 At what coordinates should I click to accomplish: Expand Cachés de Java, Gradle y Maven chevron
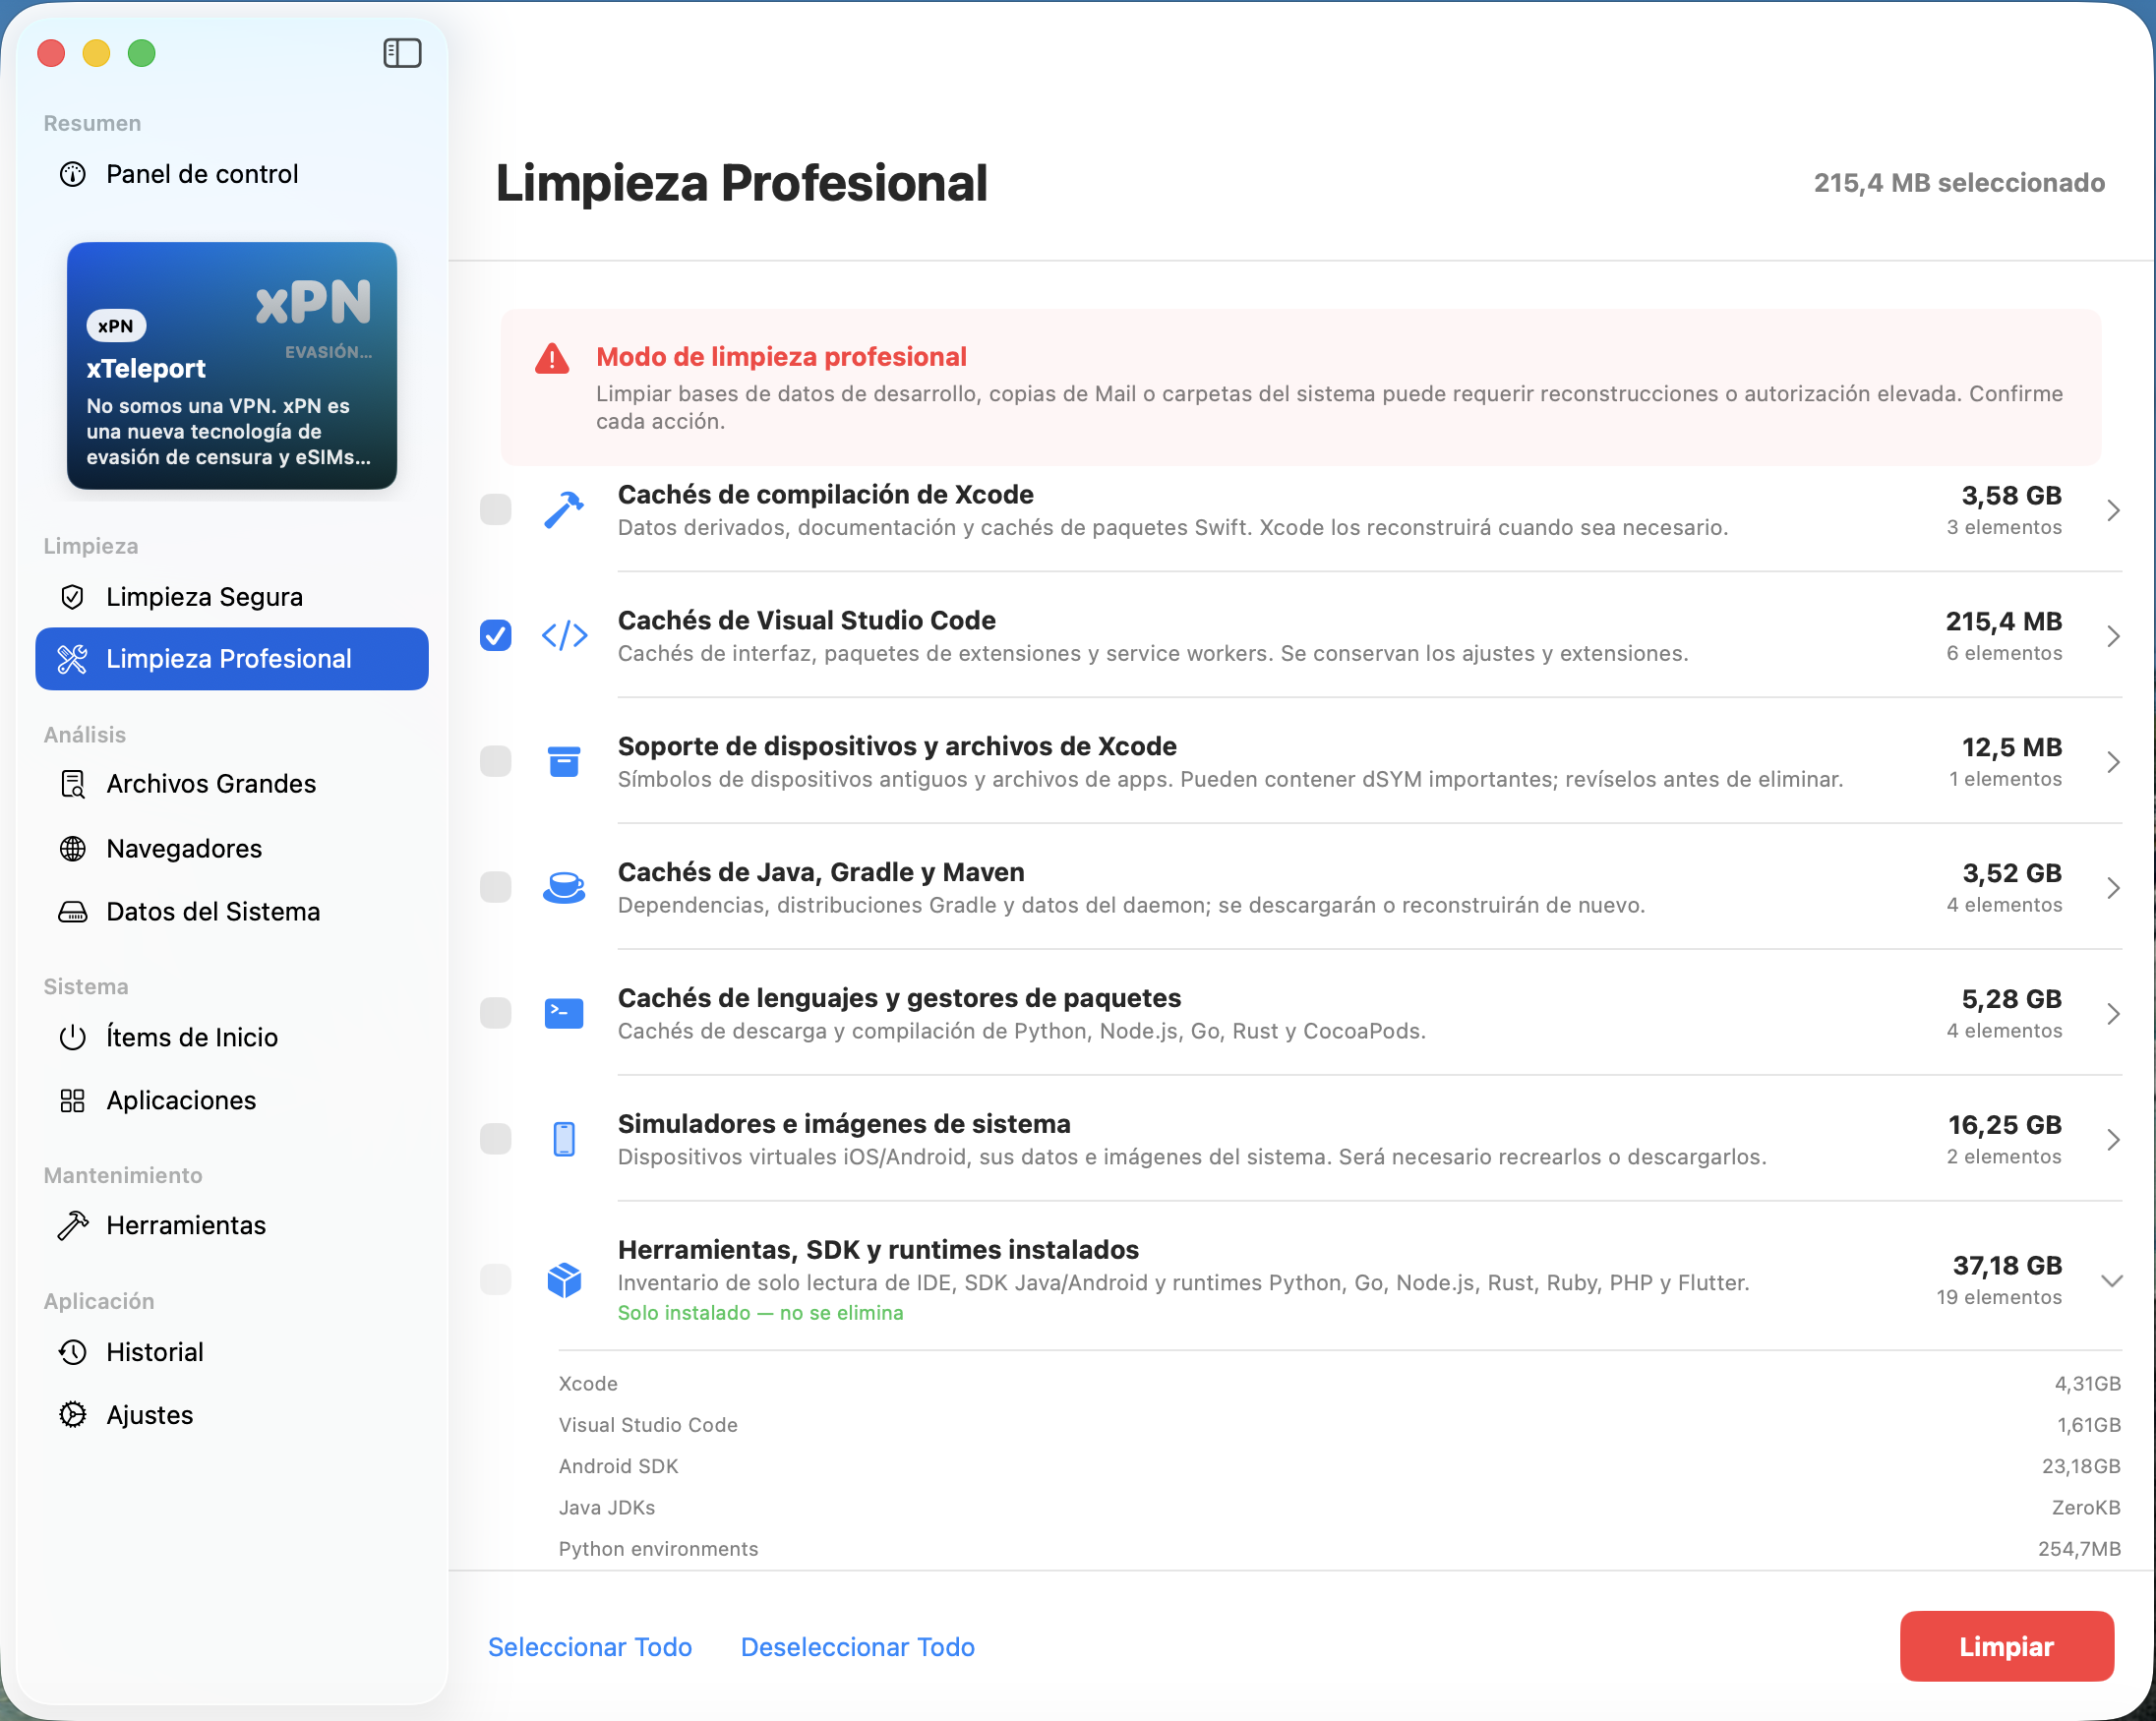click(2113, 888)
